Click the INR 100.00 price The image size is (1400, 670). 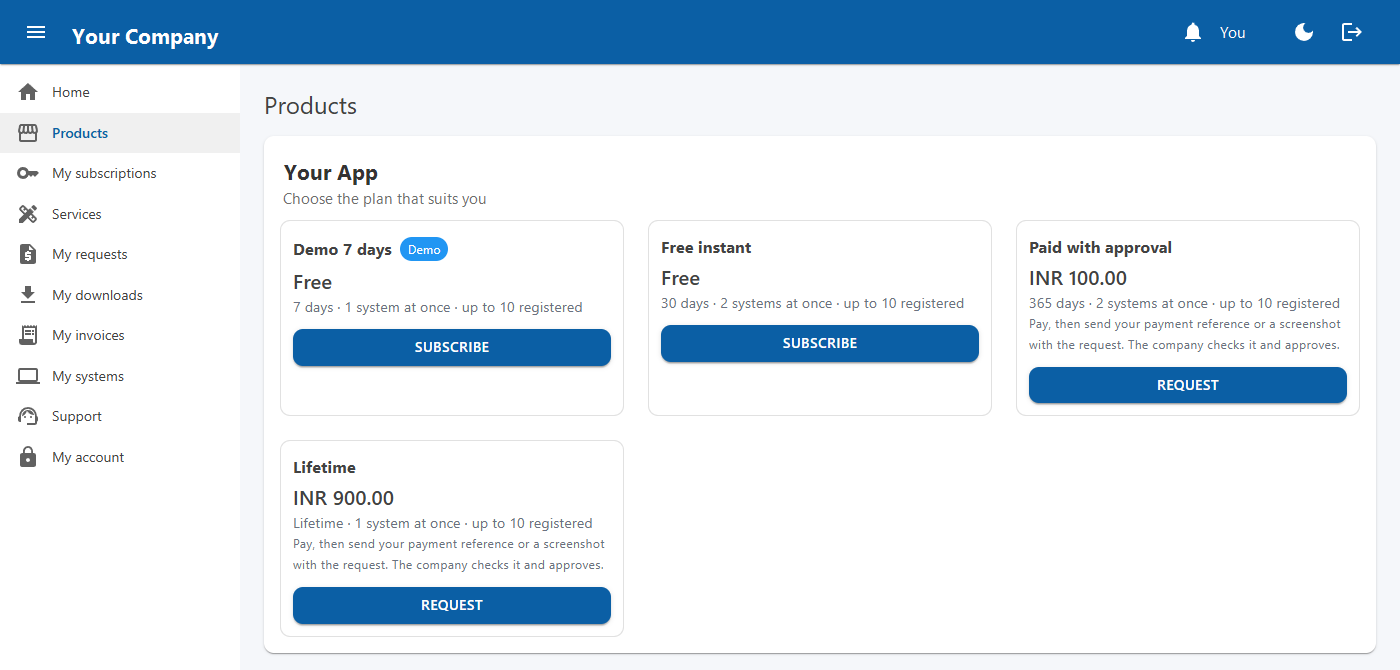[x=1078, y=278]
